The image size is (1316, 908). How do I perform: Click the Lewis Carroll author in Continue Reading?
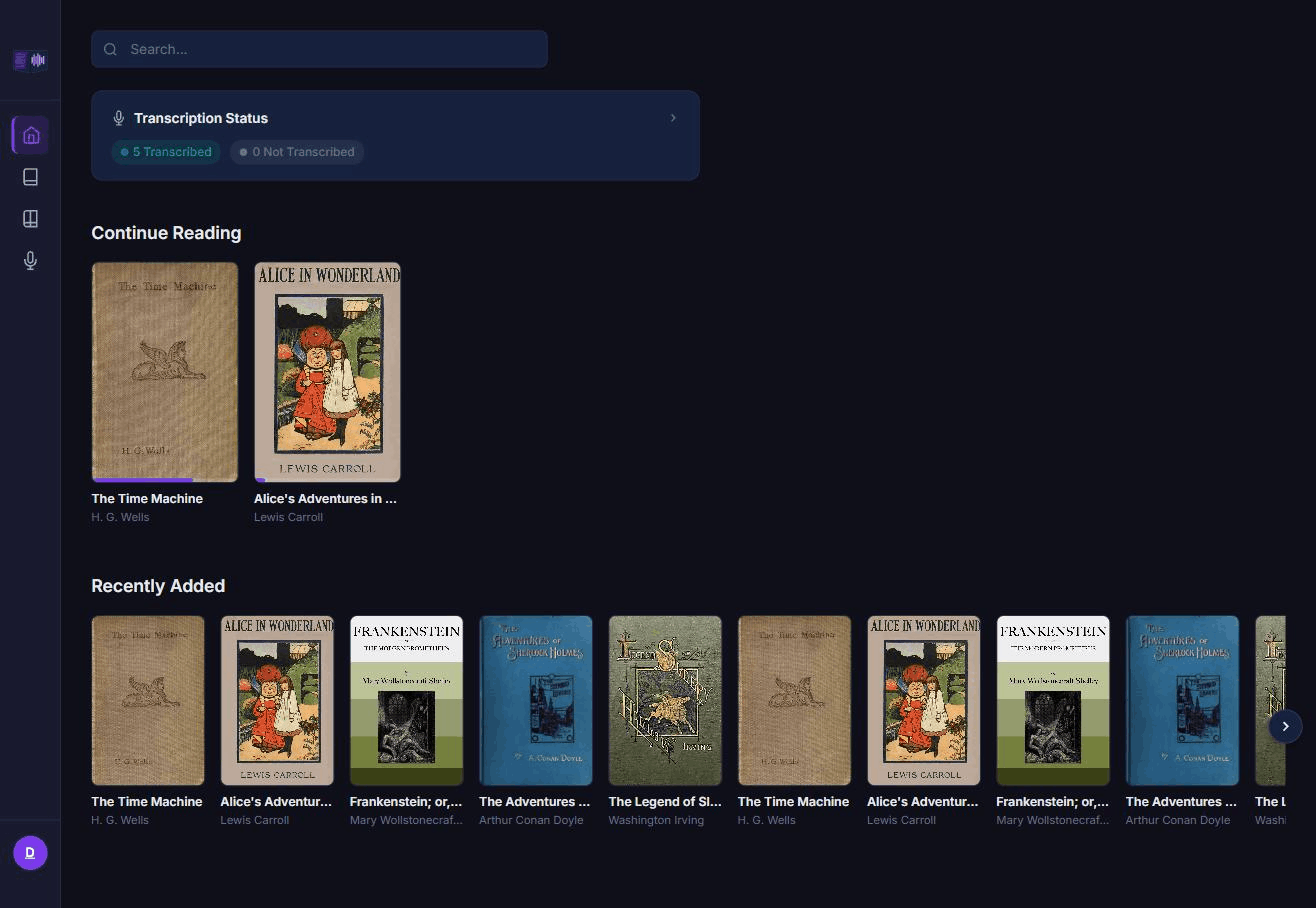click(288, 517)
